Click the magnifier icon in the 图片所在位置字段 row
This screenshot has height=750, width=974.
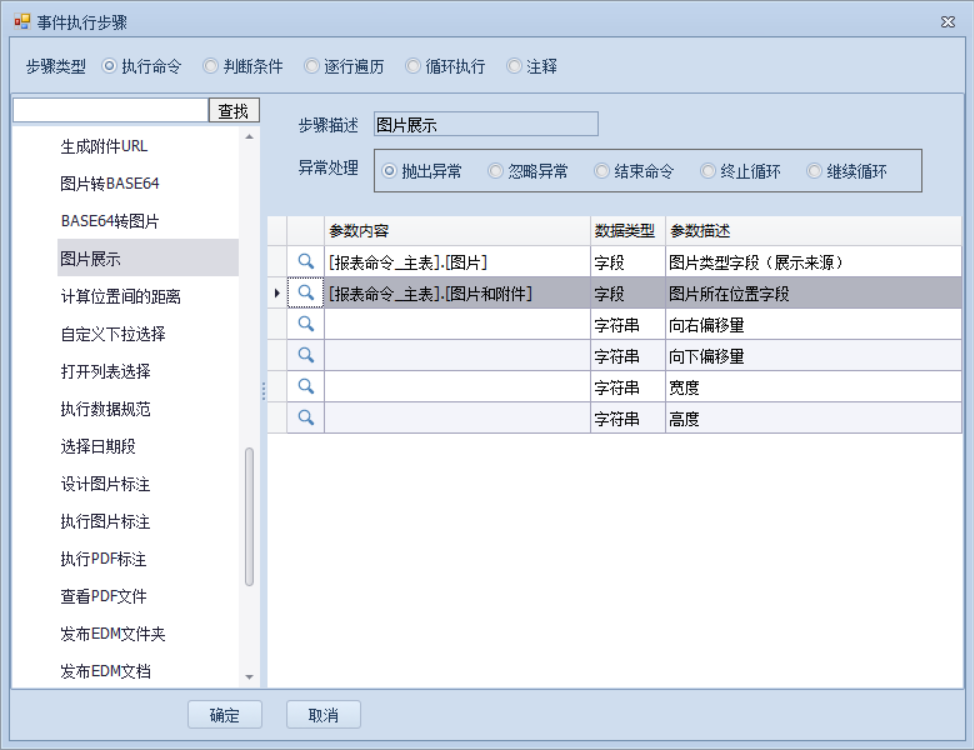306,293
